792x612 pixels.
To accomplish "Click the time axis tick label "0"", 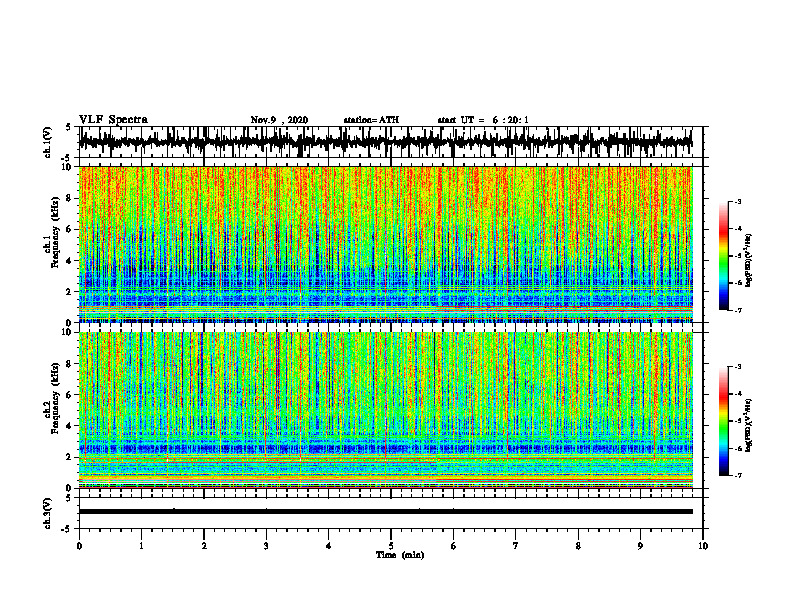I will coord(79,546).
